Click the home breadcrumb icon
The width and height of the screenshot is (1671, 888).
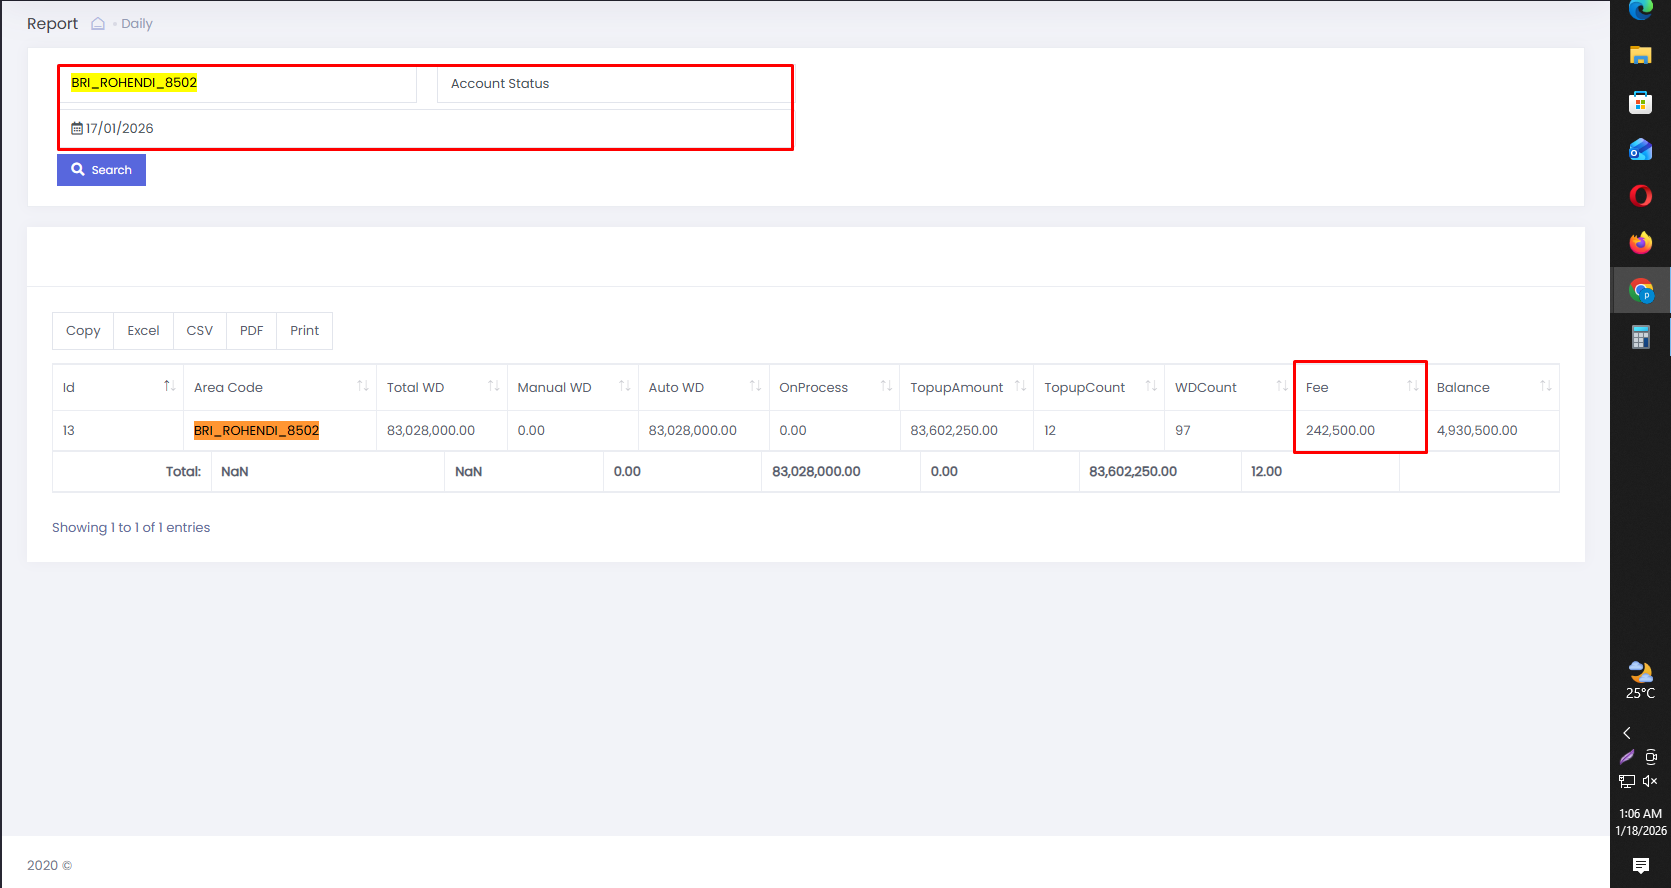tap(98, 24)
